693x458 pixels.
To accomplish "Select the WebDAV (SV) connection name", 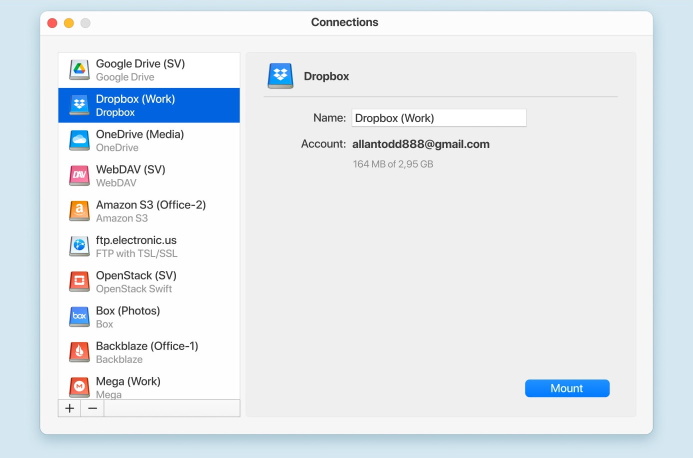I will (130, 170).
